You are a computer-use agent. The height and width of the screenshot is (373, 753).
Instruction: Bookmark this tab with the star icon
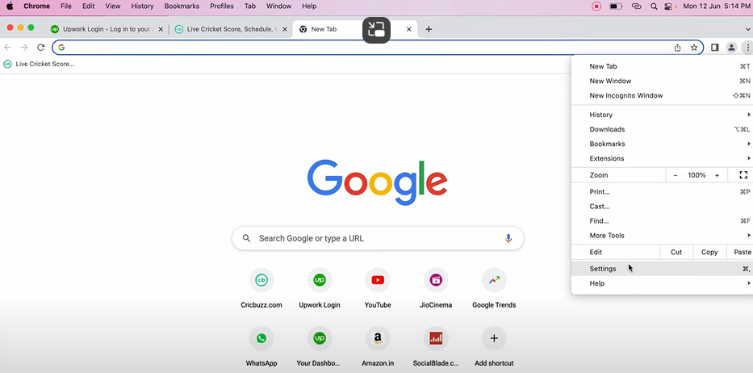694,48
